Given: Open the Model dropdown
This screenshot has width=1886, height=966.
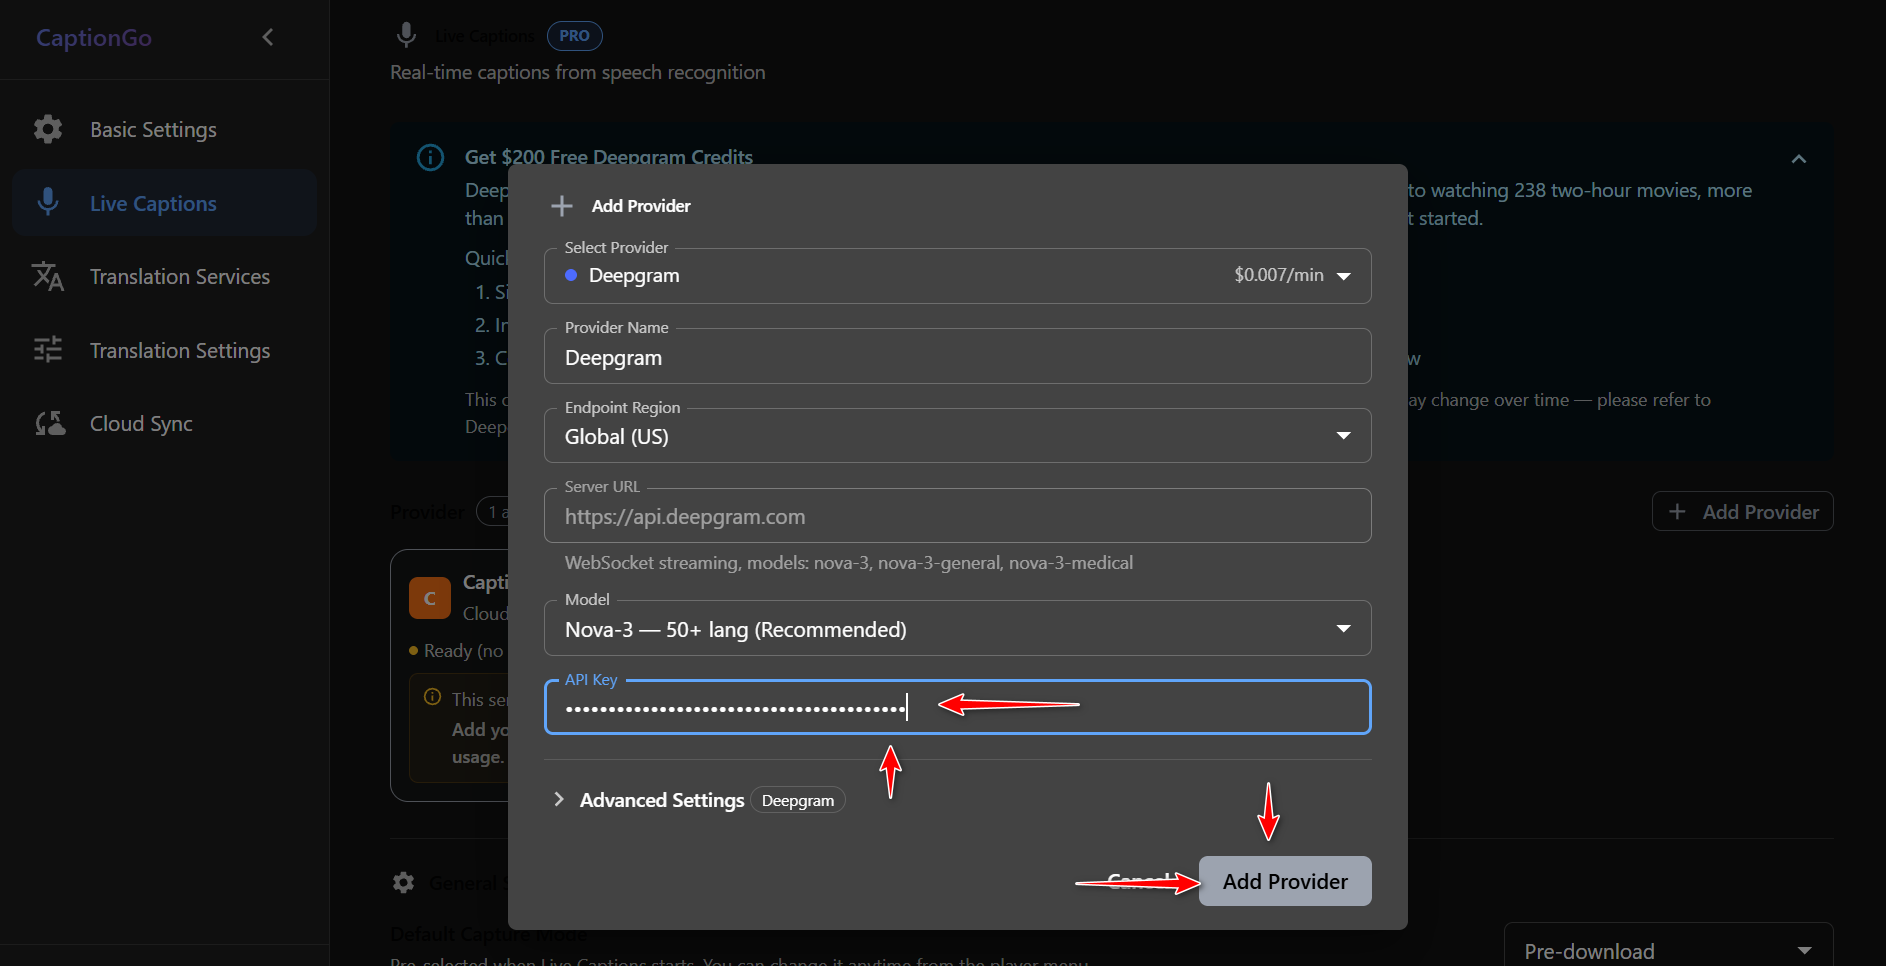Looking at the screenshot, I should pos(957,629).
